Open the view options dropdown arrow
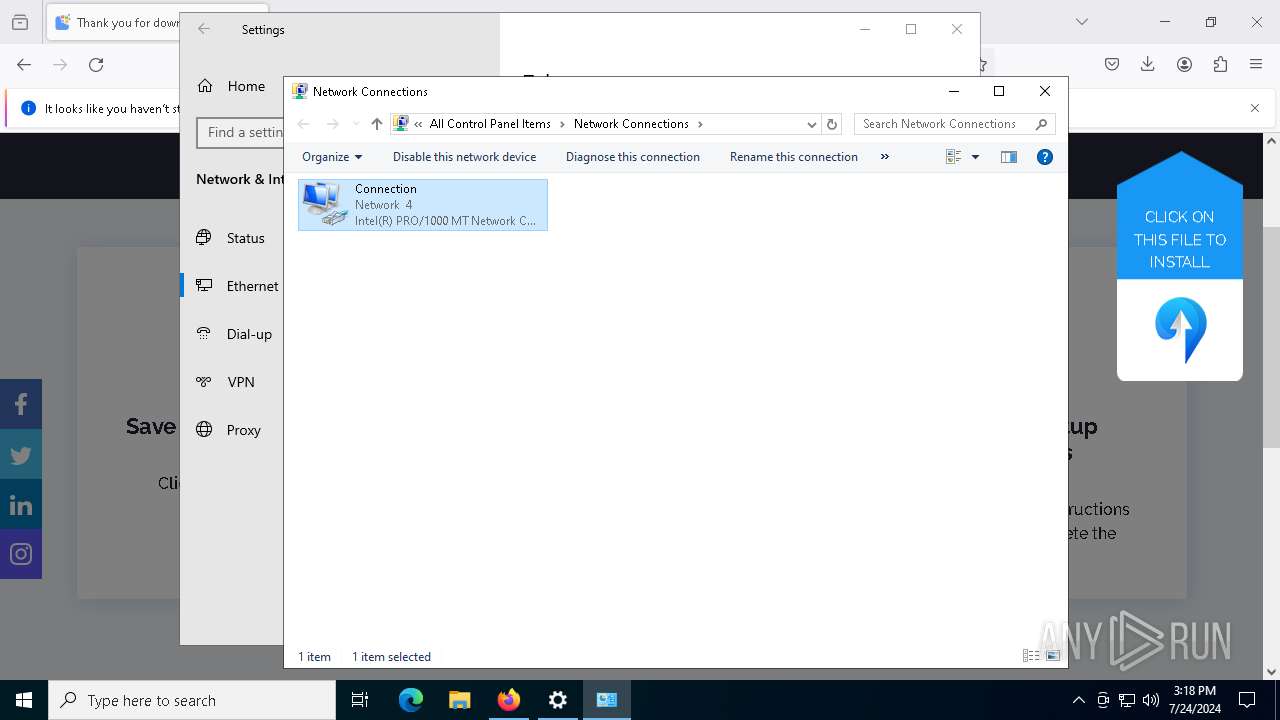Viewport: 1280px width, 720px height. pos(975,157)
